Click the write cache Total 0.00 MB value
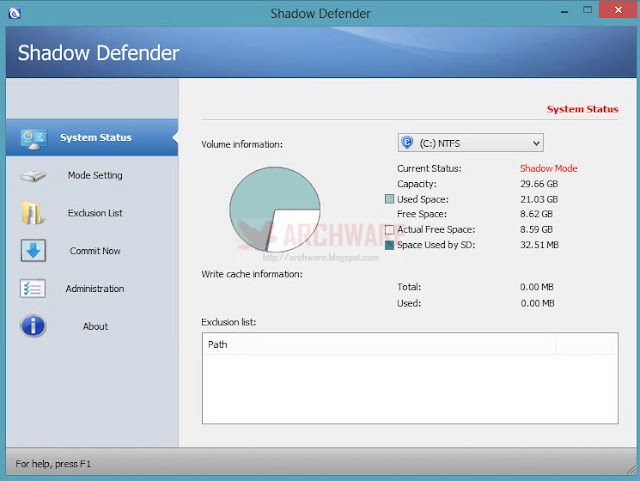Screen dimensions: 640x481 click(537, 287)
